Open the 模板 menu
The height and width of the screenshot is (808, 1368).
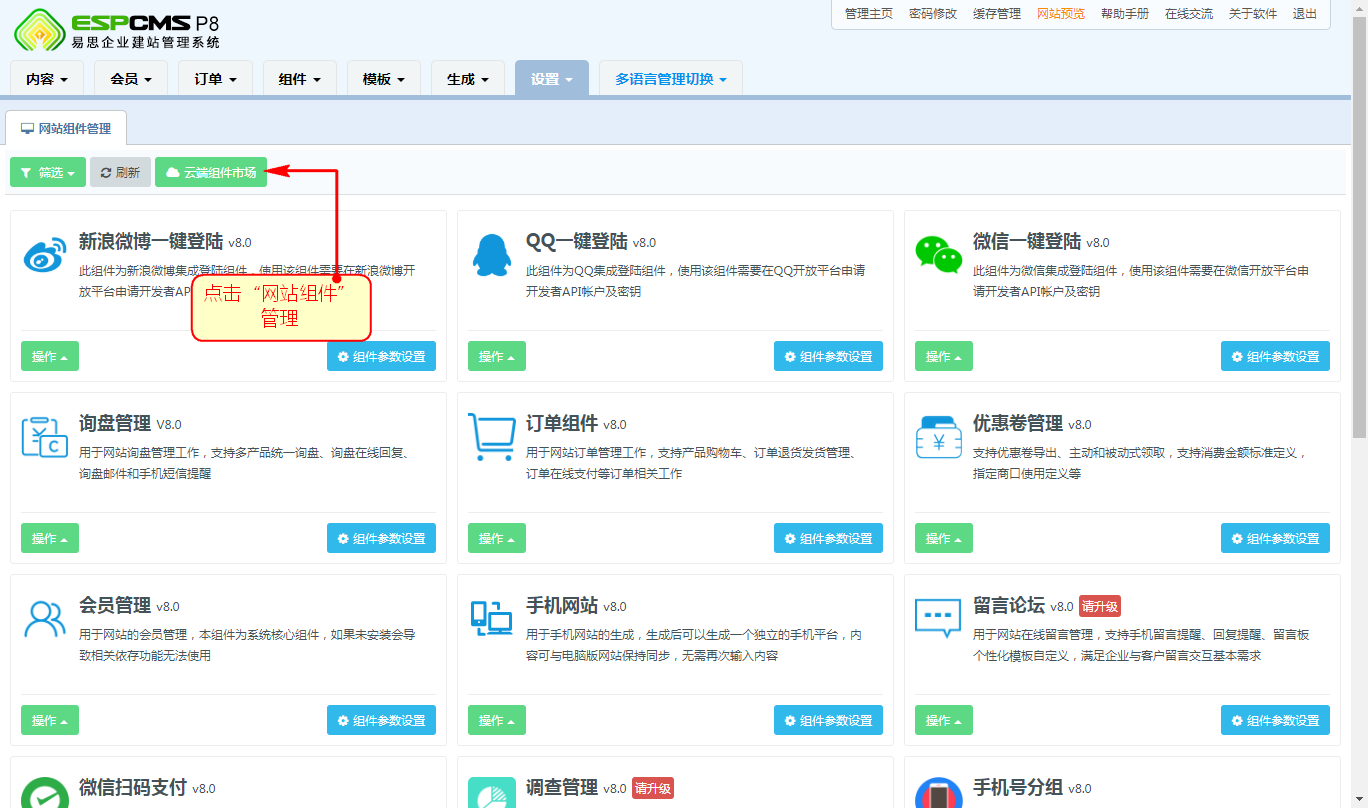click(384, 79)
